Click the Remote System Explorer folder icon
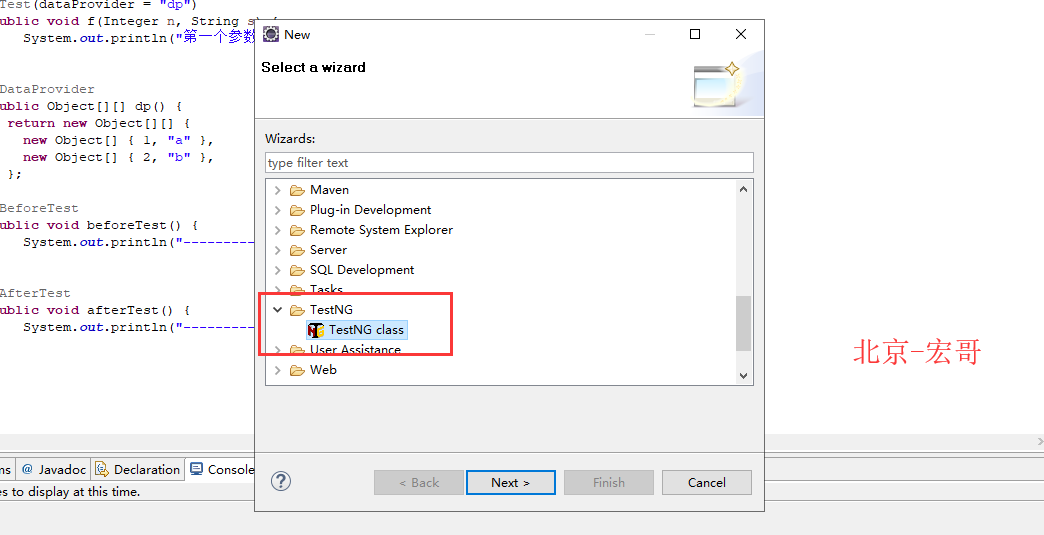The width and height of the screenshot is (1044, 535). coord(297,230)
